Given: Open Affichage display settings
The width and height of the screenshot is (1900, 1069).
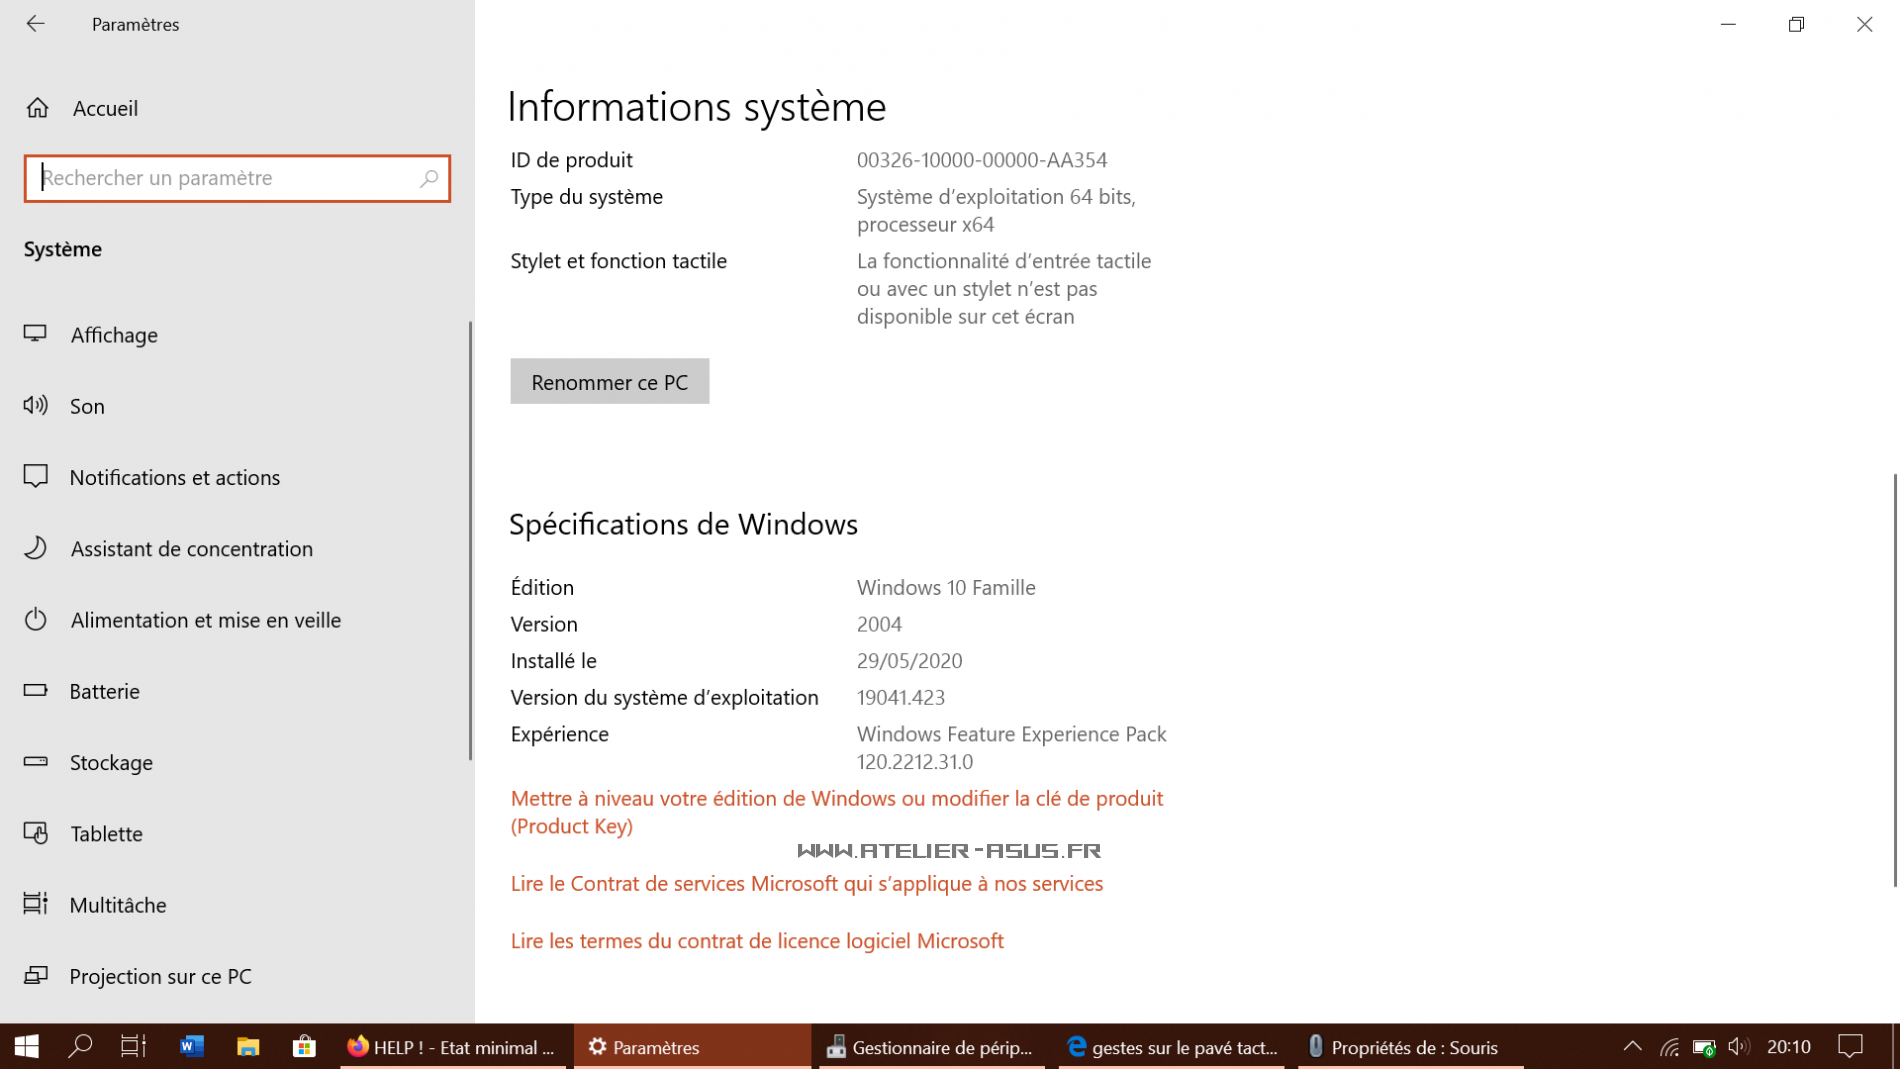Looking at the screenshot, I should click(113, 335).
